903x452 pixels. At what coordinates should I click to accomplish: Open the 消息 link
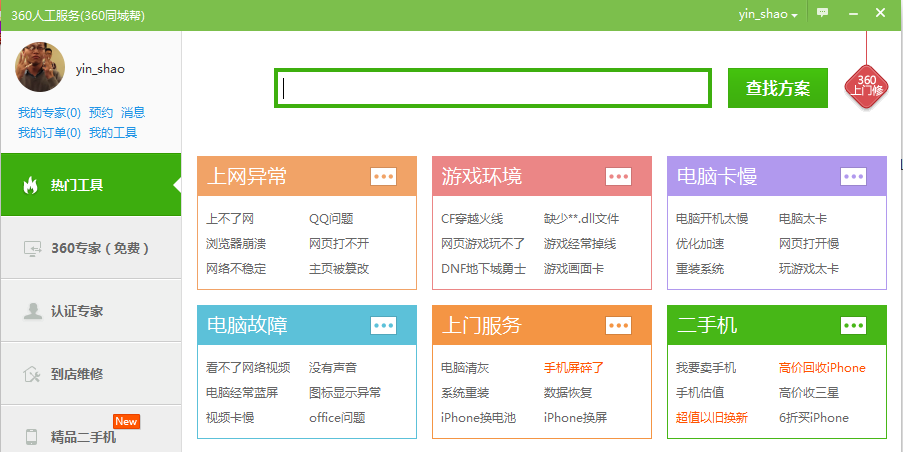pyautogui.click(x=133, y=112)
